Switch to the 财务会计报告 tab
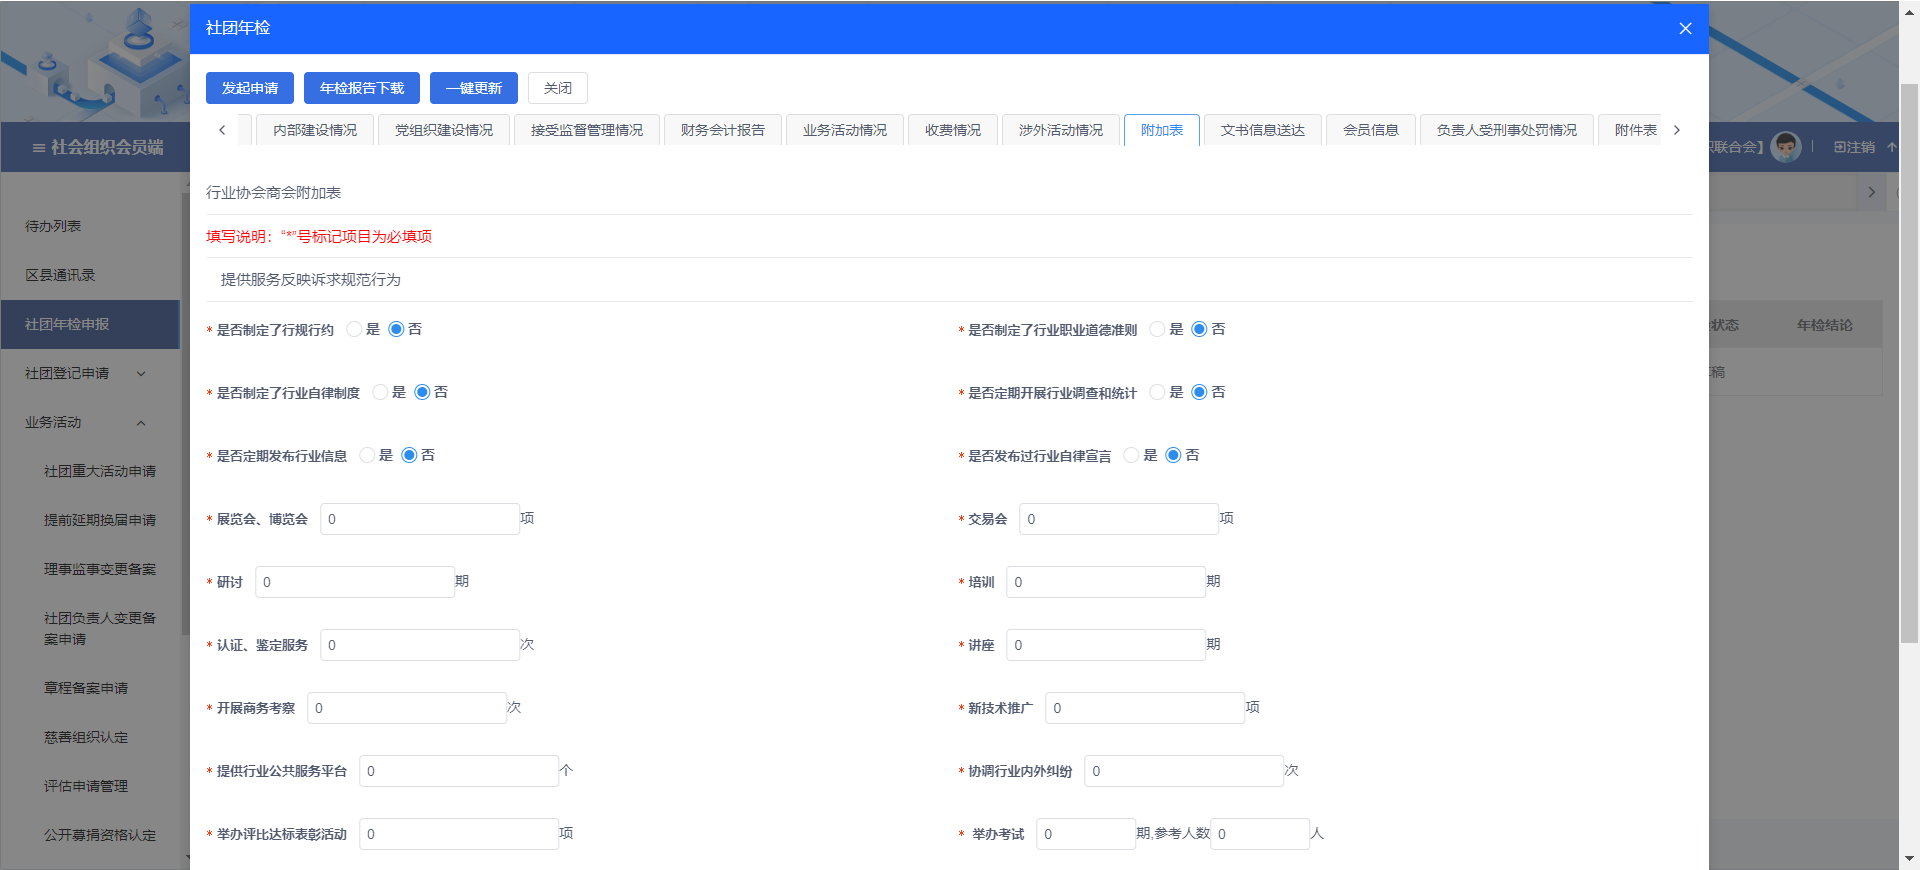Image resolution: width=1920 pixels, height=870 pixels. (722, 130)
